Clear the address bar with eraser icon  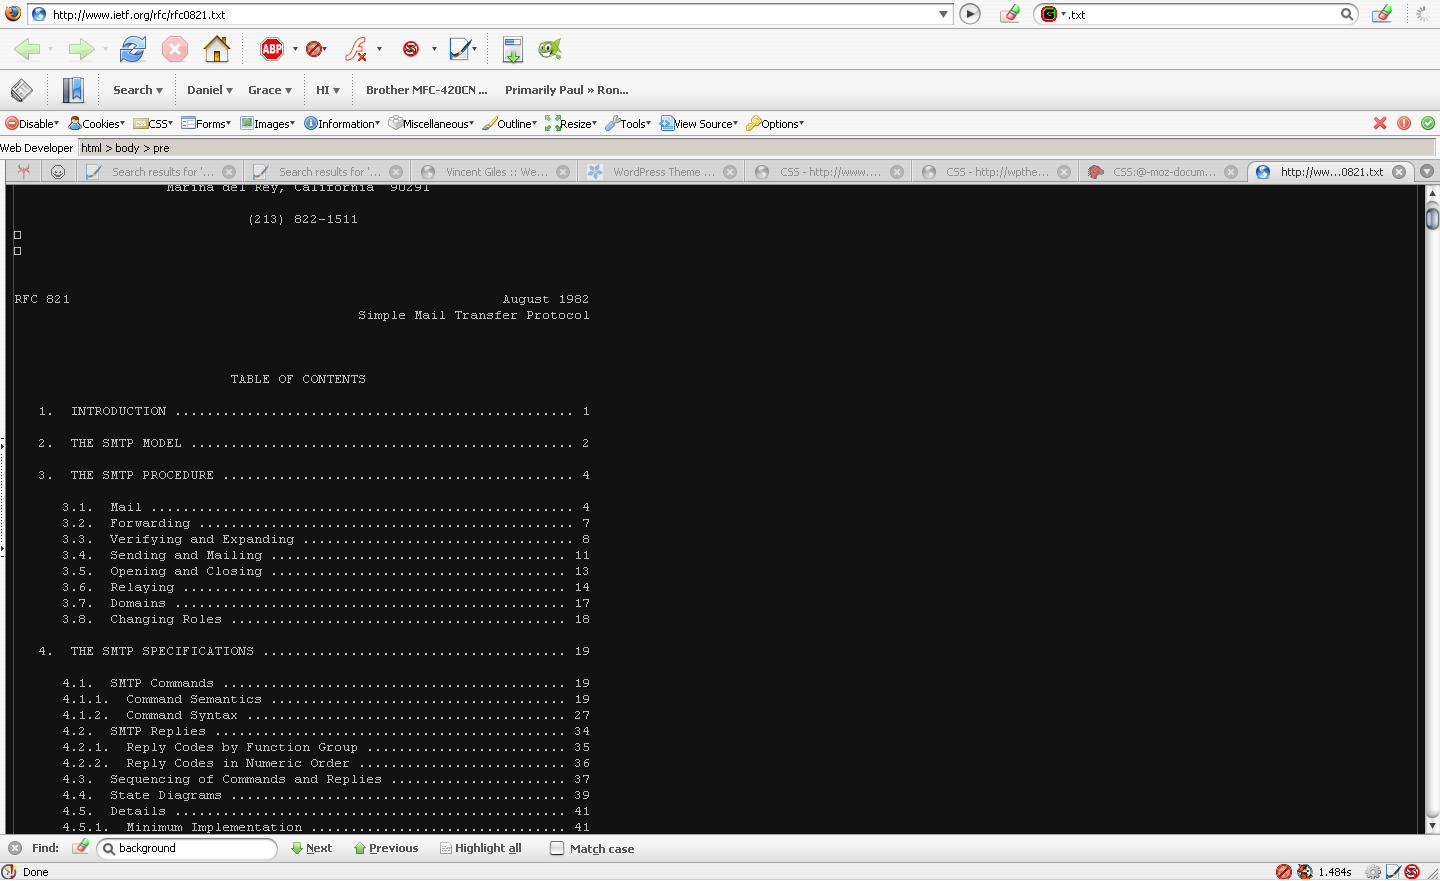point(1010,14)
